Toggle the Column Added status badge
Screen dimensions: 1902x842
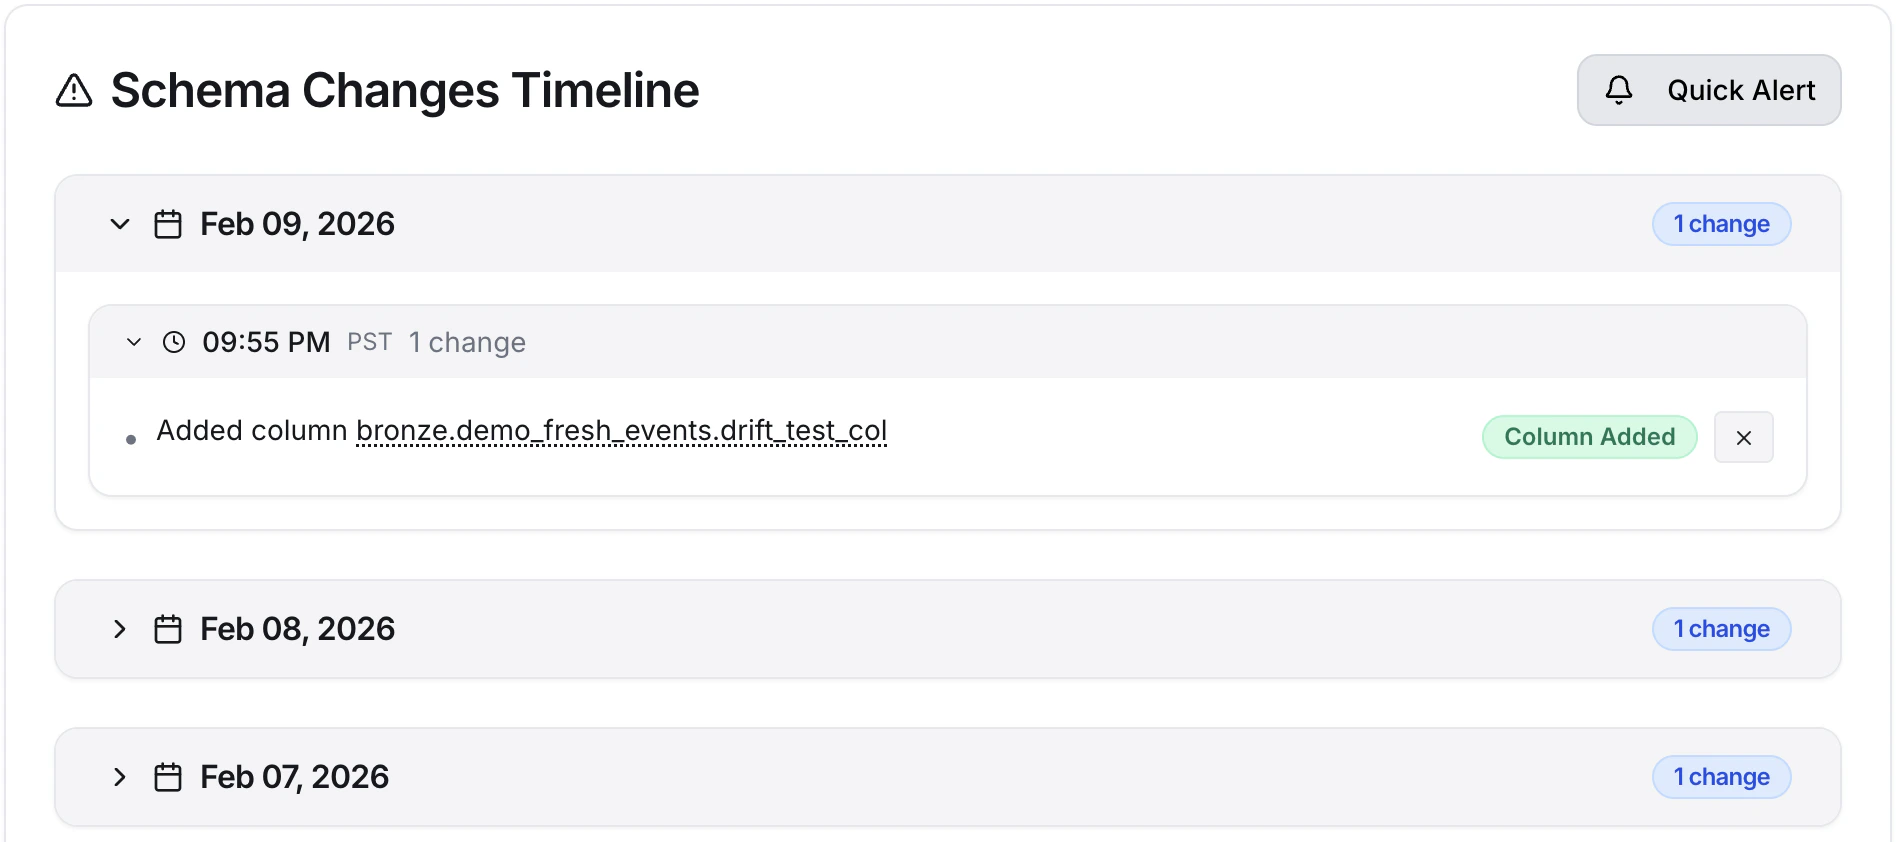click(1589, 437)
